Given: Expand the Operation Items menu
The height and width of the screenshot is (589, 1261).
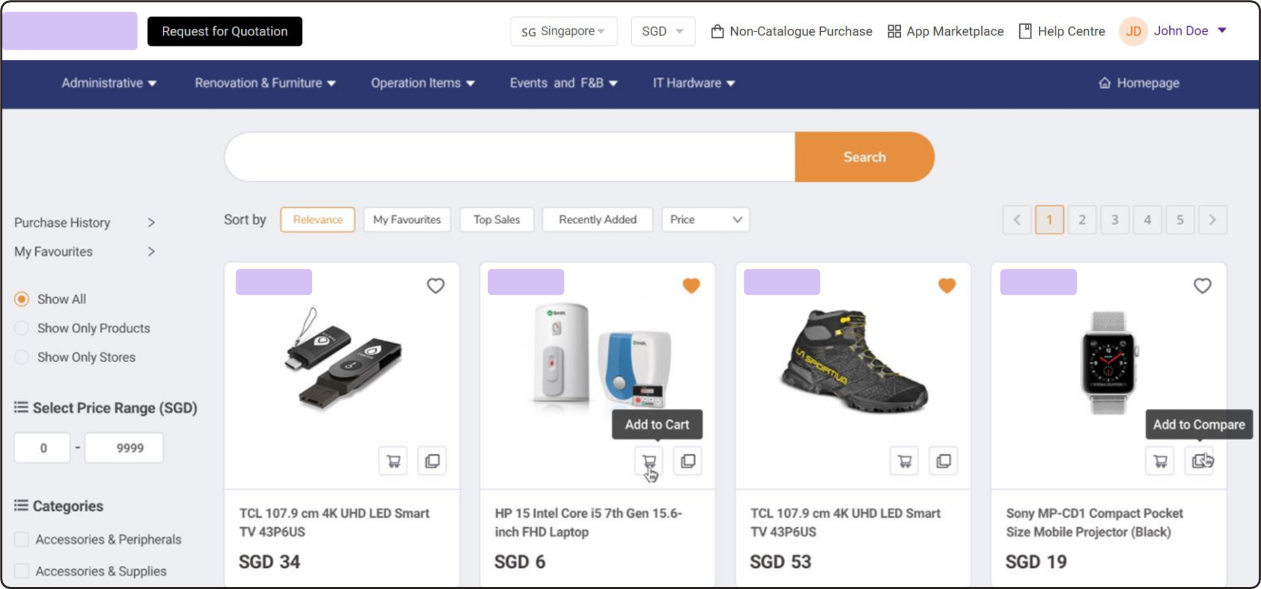Looking at the screenshot, I should pyautogui.click(x=423, y=83).
